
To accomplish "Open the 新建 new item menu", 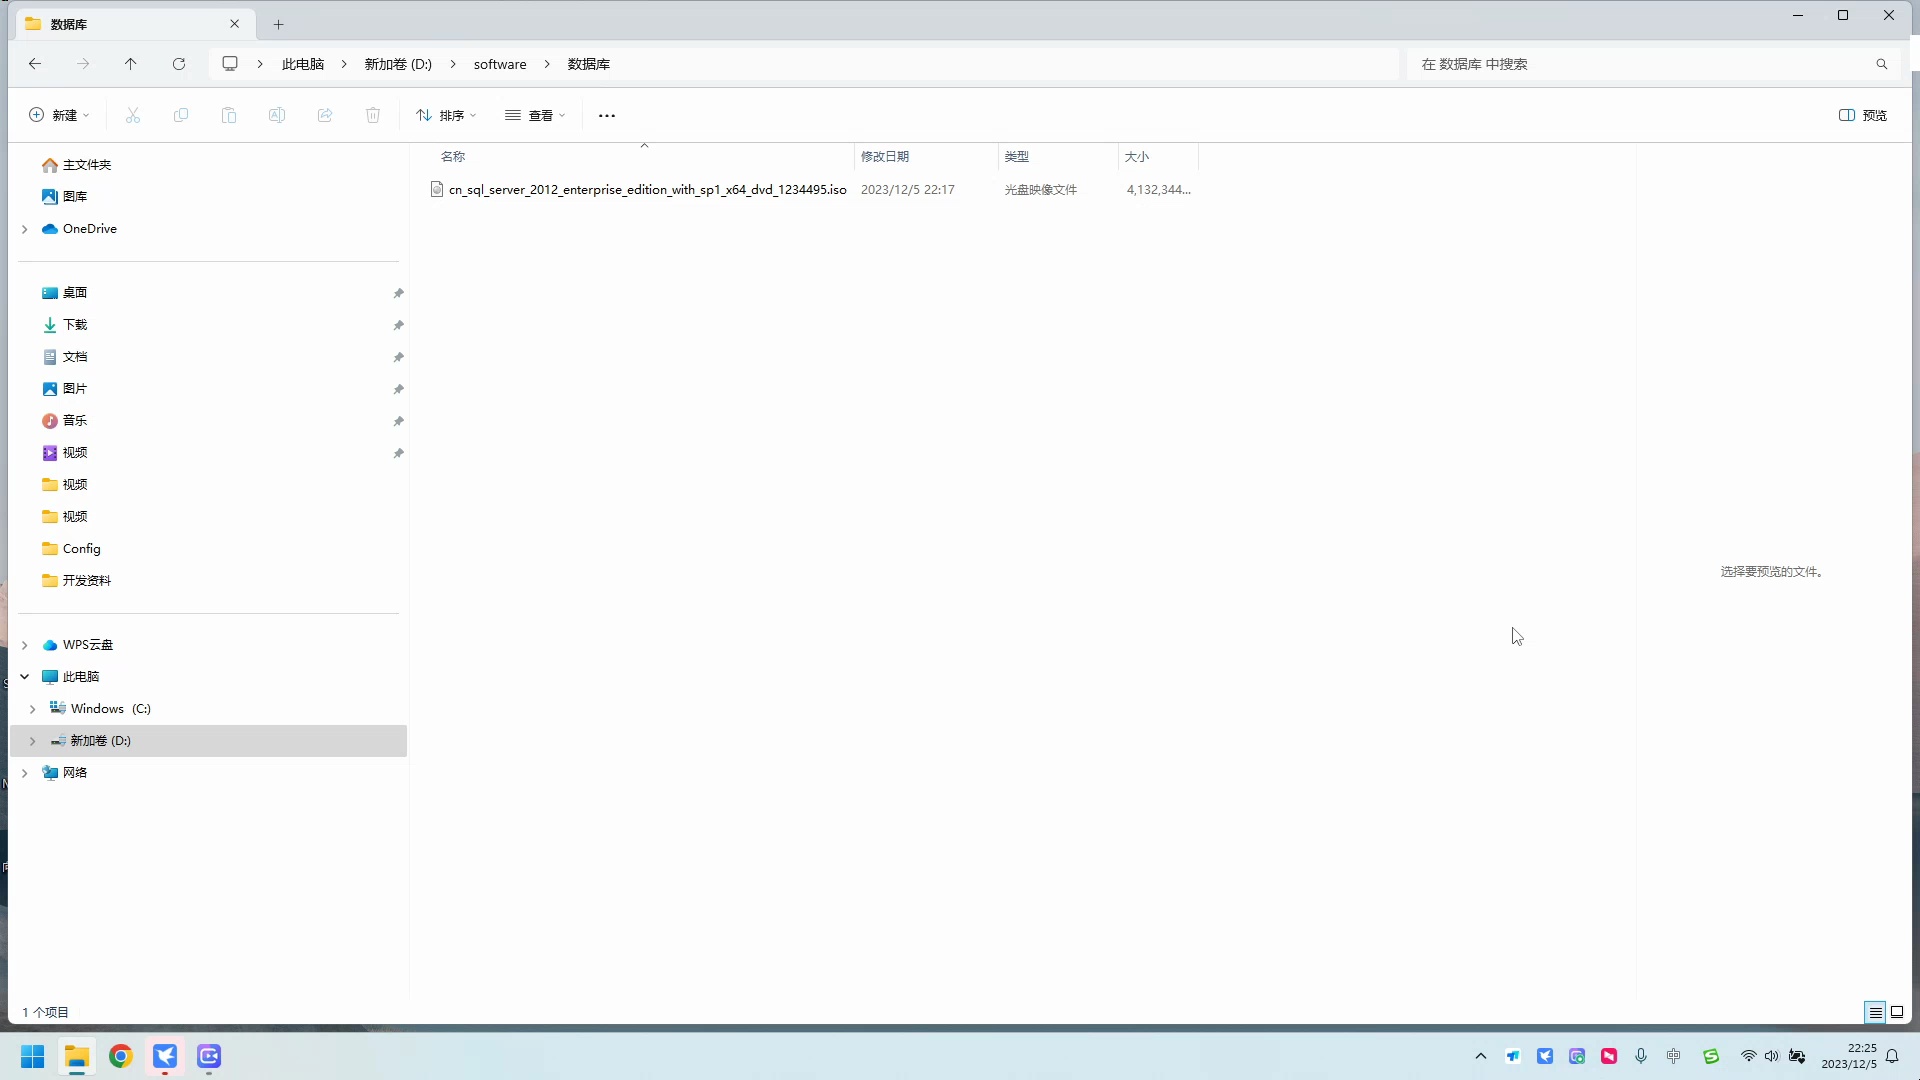I will 58,115.
